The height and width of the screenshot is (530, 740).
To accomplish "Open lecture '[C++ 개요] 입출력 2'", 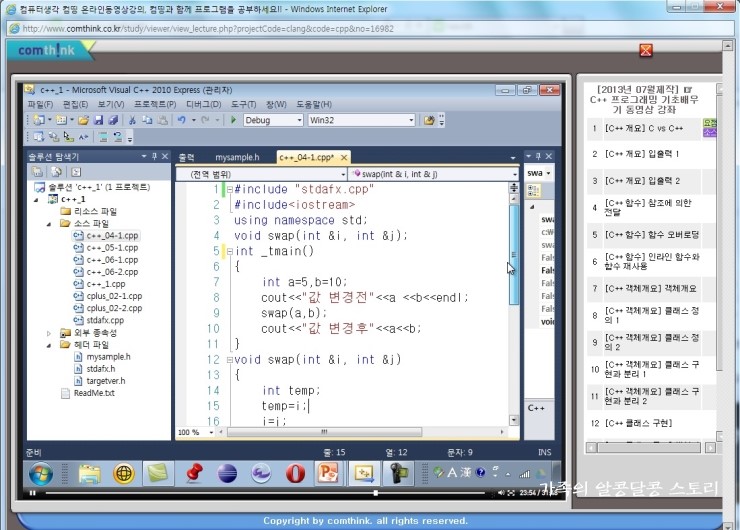I will click(644, 181).
